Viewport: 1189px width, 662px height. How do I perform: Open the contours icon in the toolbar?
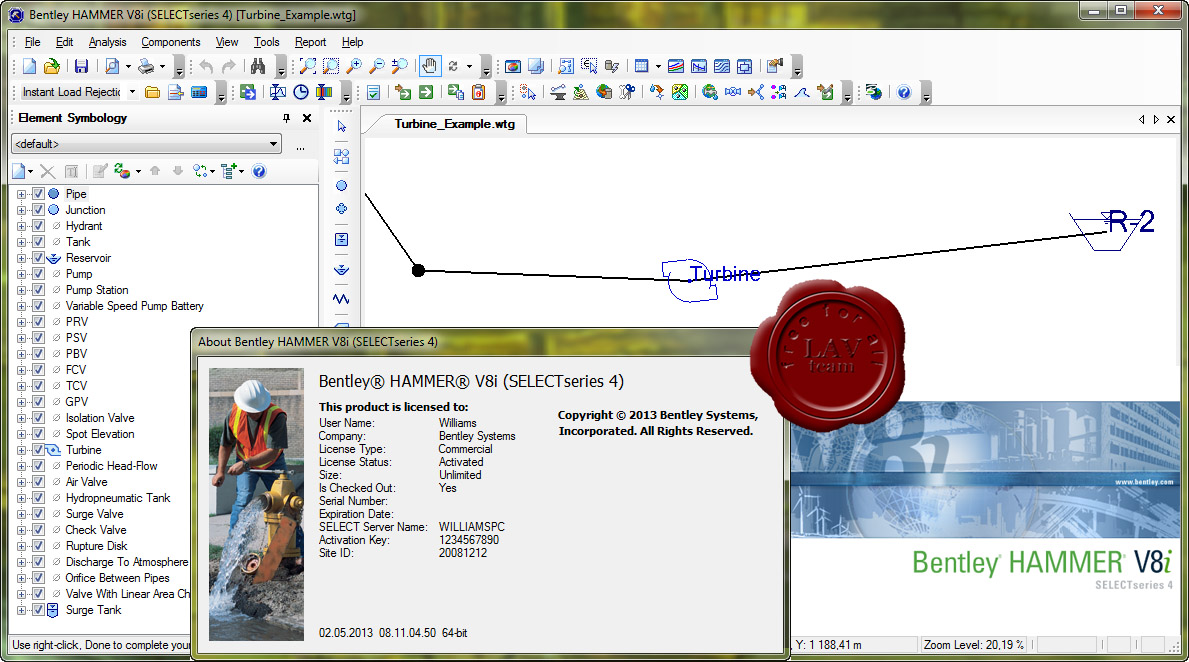click(721, 67)
